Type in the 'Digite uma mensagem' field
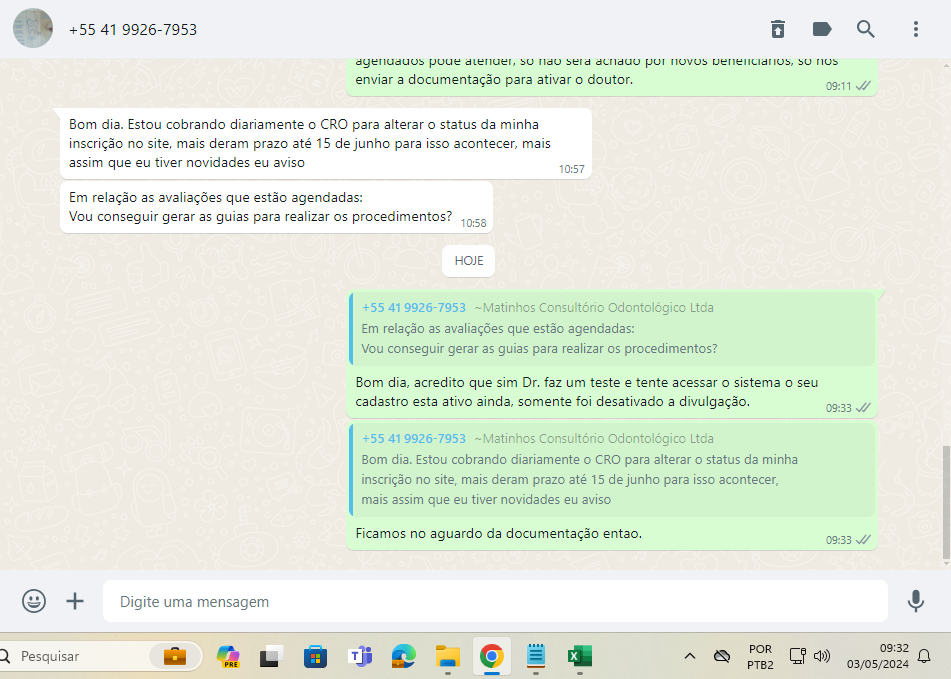The width and height of the screenshot is (951, 679). tap(495, 602)
